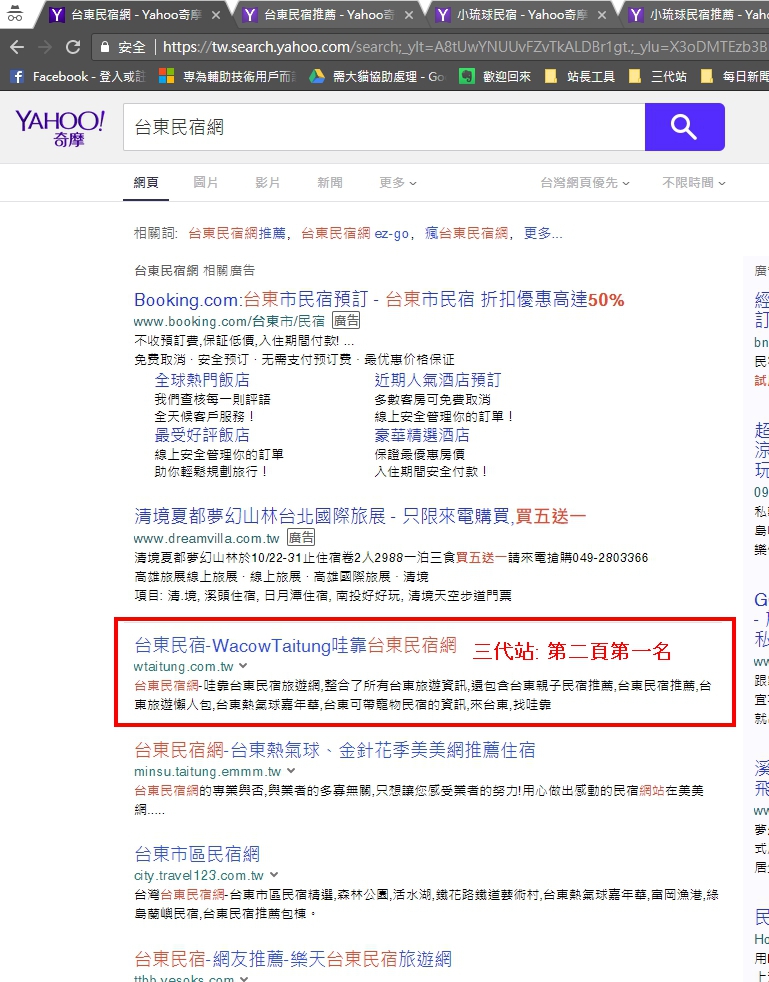Viewport: 769px width, 982px height.
Task: Click the www.dreamvilla.com.tw URL
Action: pyautogui.click(x=207, y=538)
